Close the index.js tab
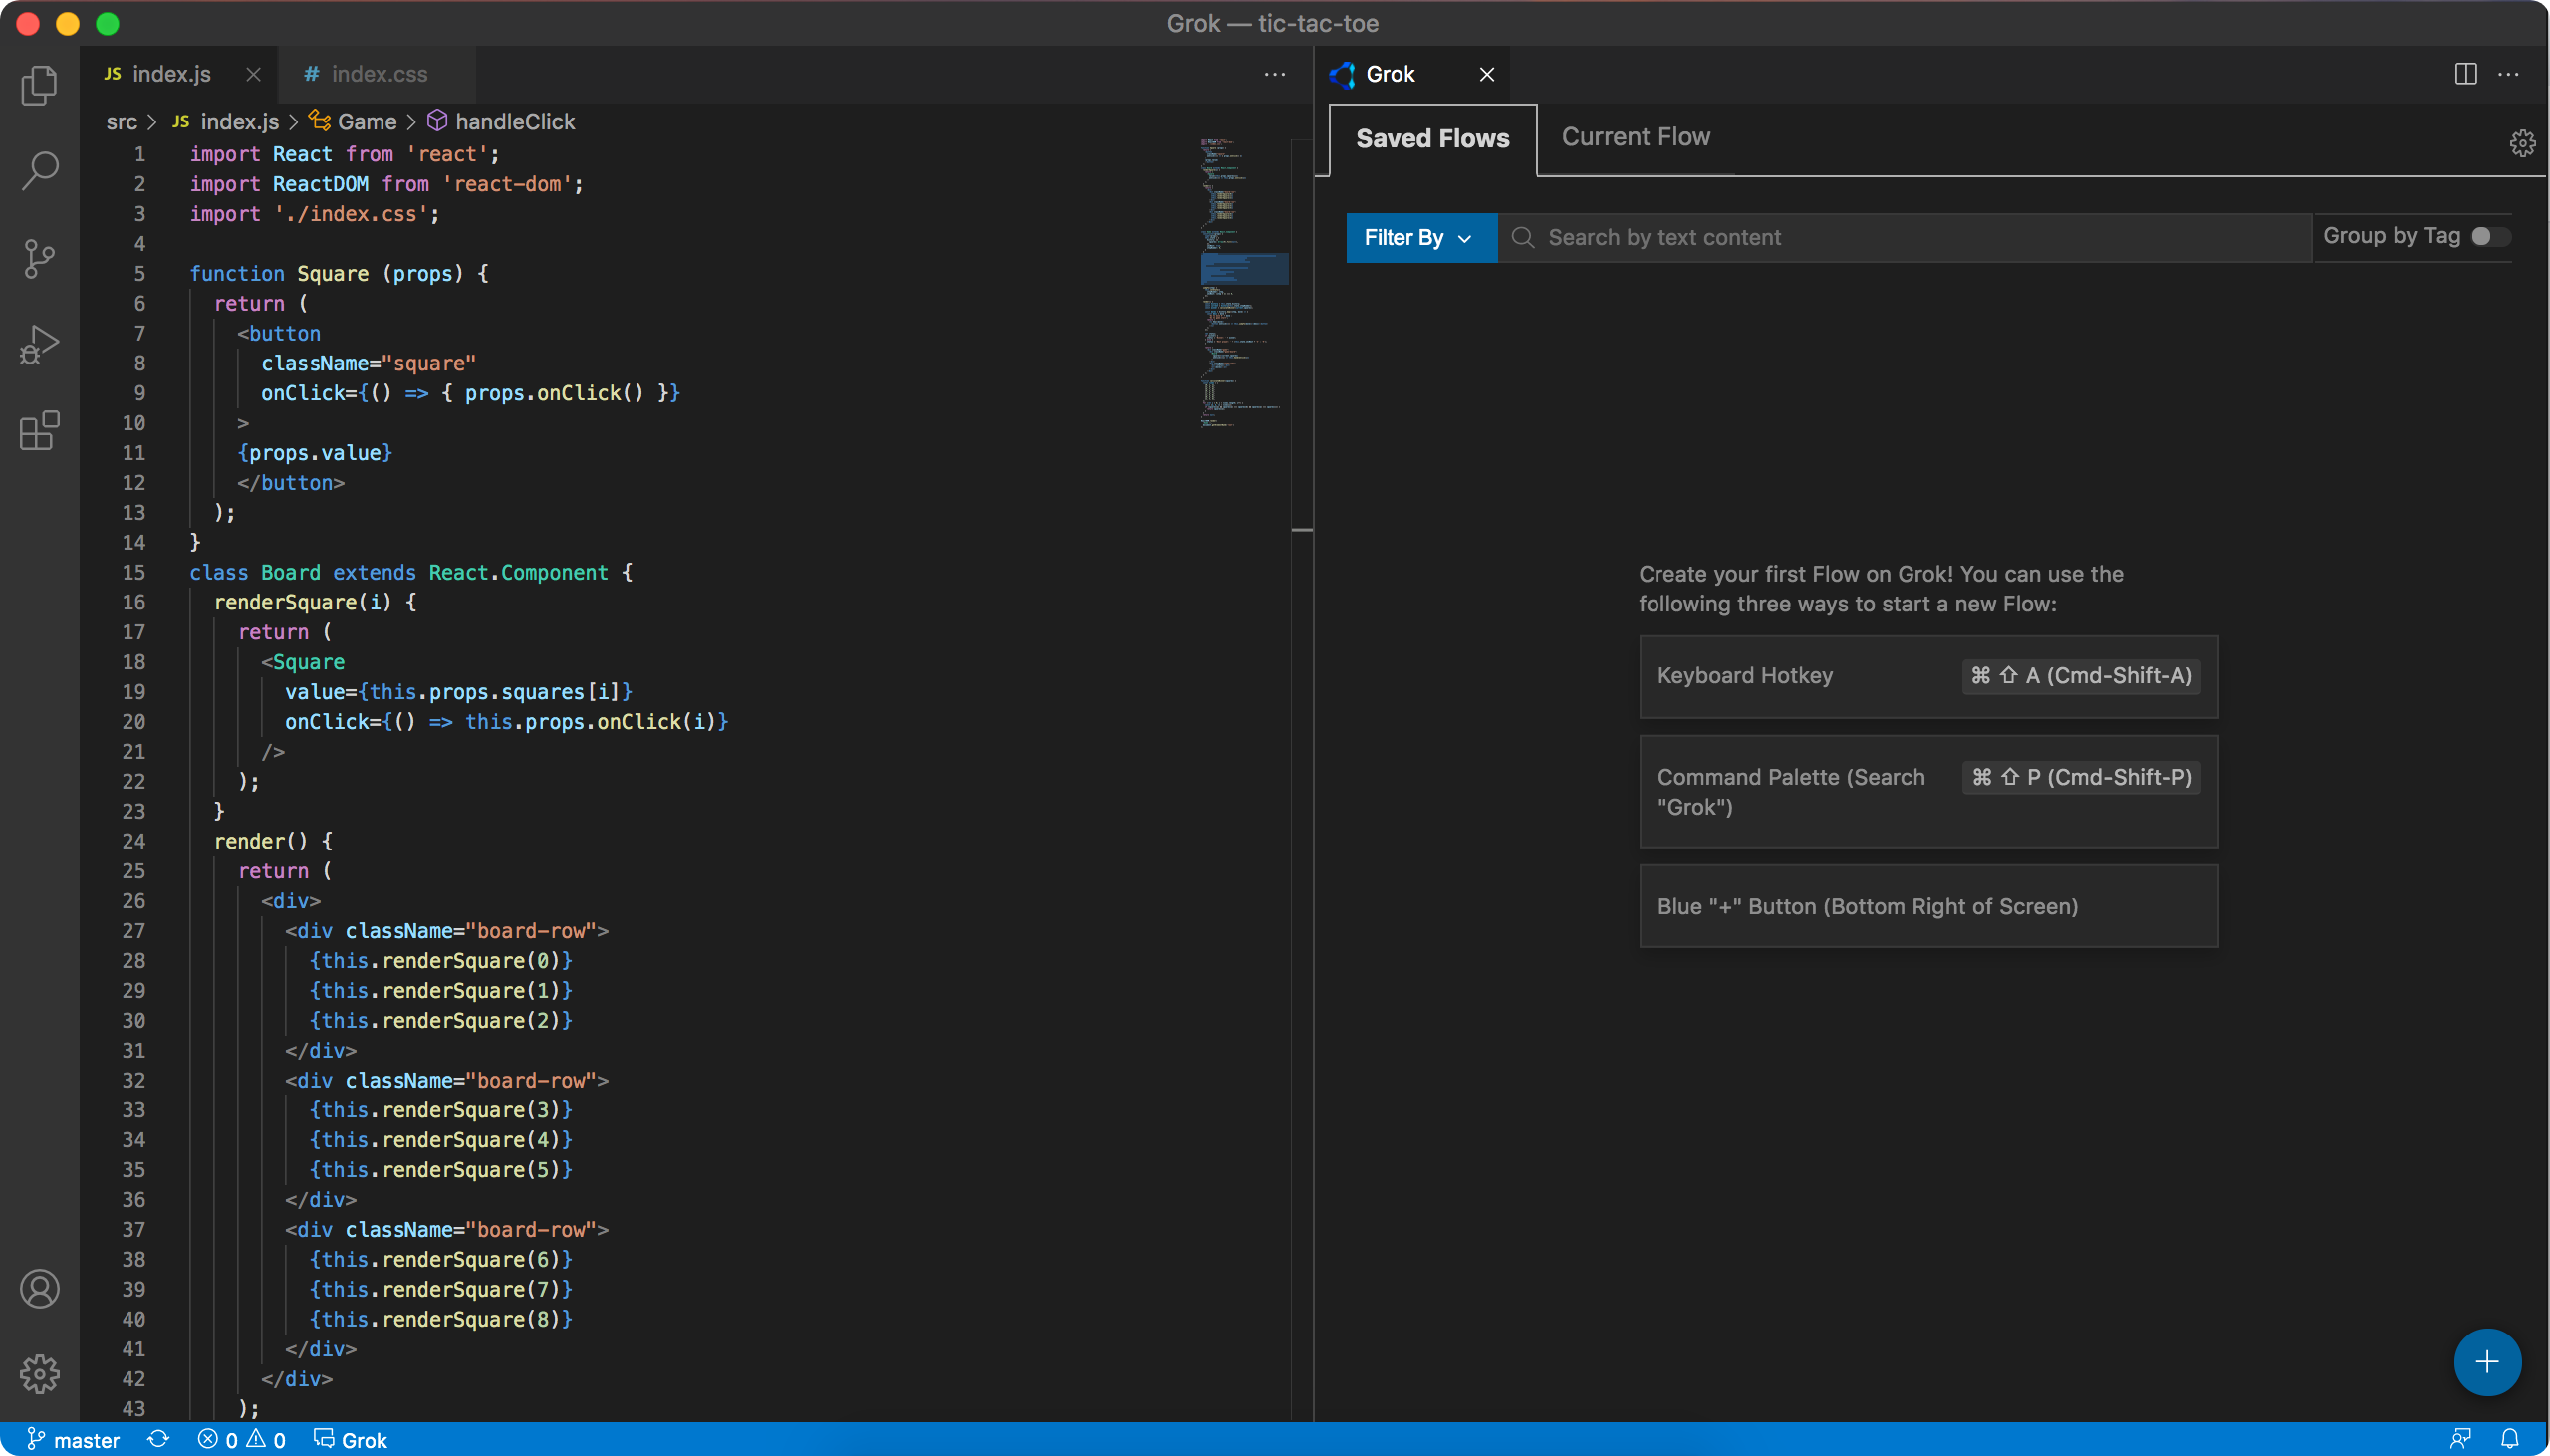This screenshot has height=1456, width=2550. click(253, 74)
